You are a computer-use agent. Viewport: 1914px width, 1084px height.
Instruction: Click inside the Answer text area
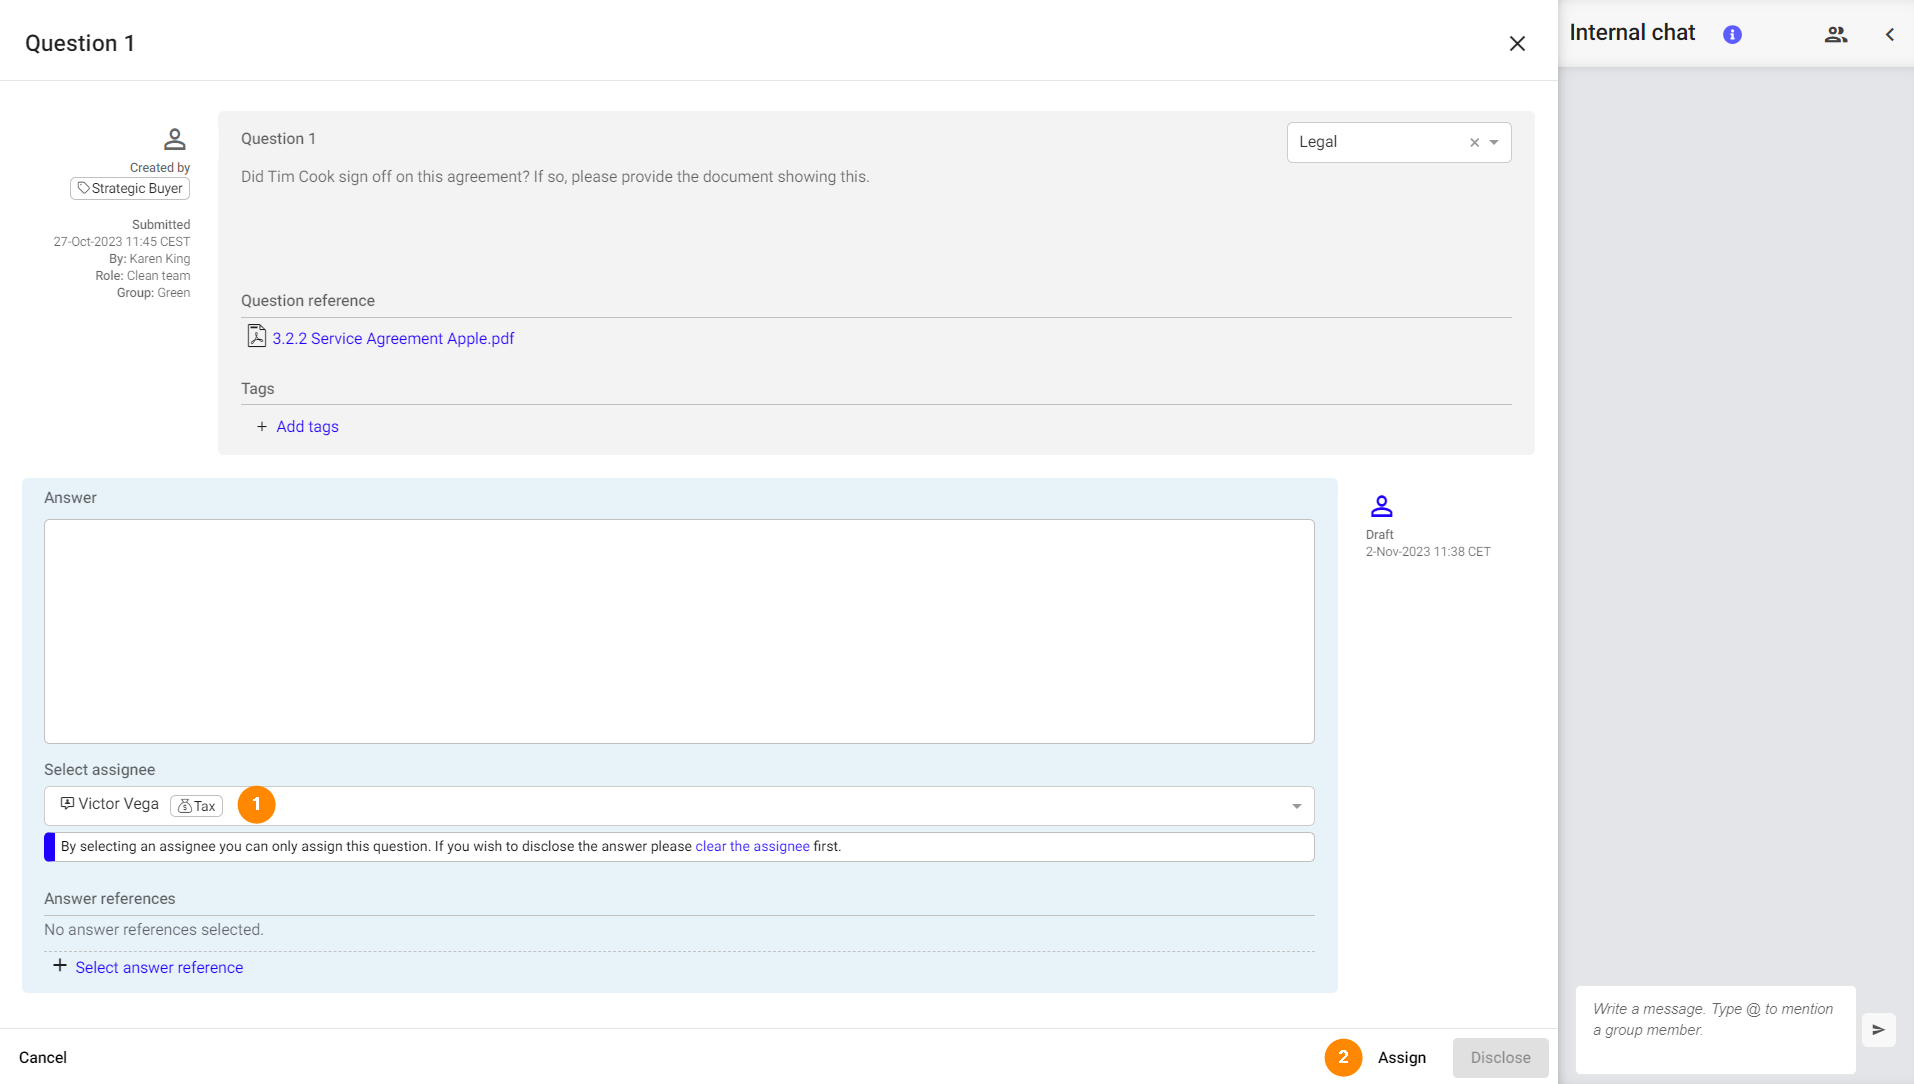tap(678, 631)
